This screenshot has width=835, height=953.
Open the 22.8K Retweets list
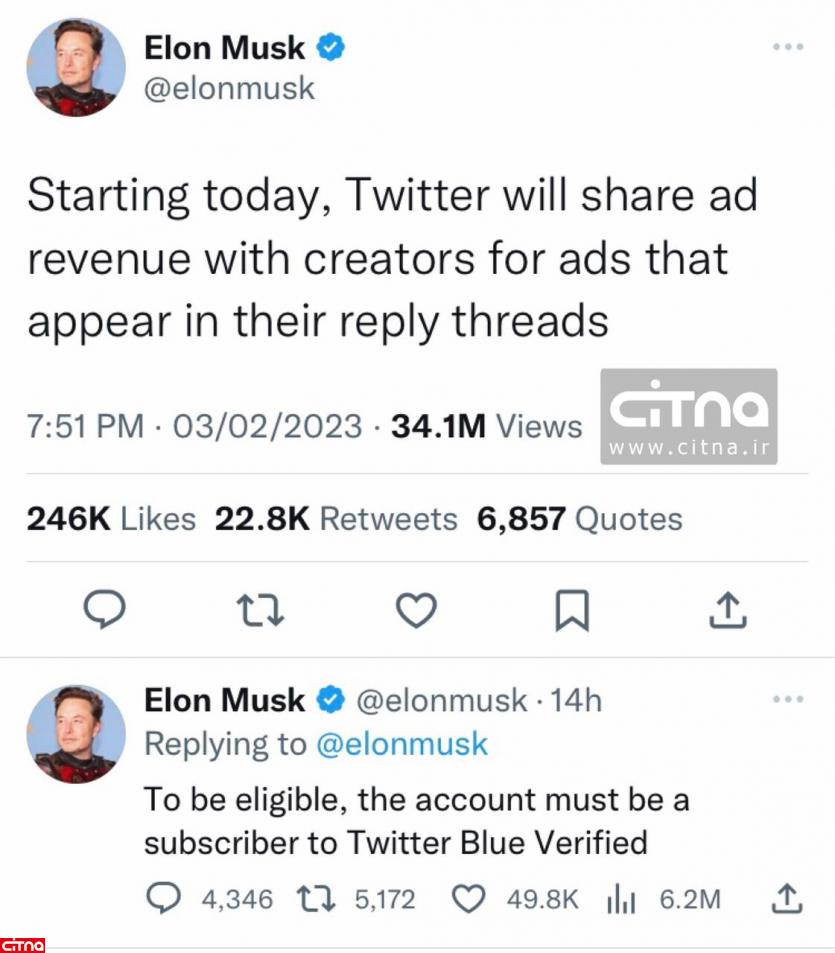tap(336, 519)
